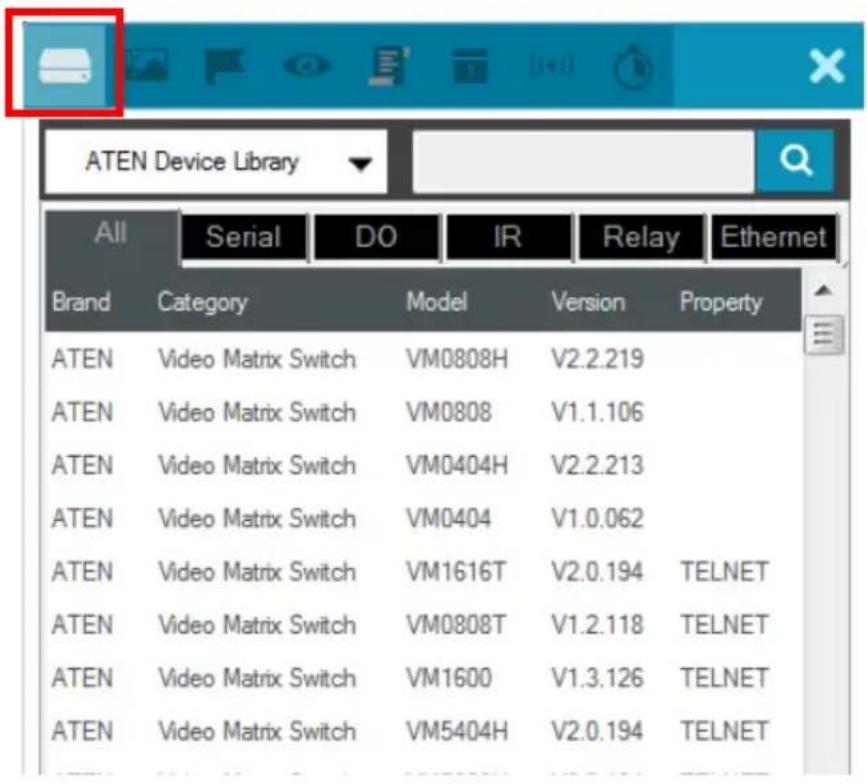Select the VM1600 model cell
This screenshot has height=784, width=867.
448,678
